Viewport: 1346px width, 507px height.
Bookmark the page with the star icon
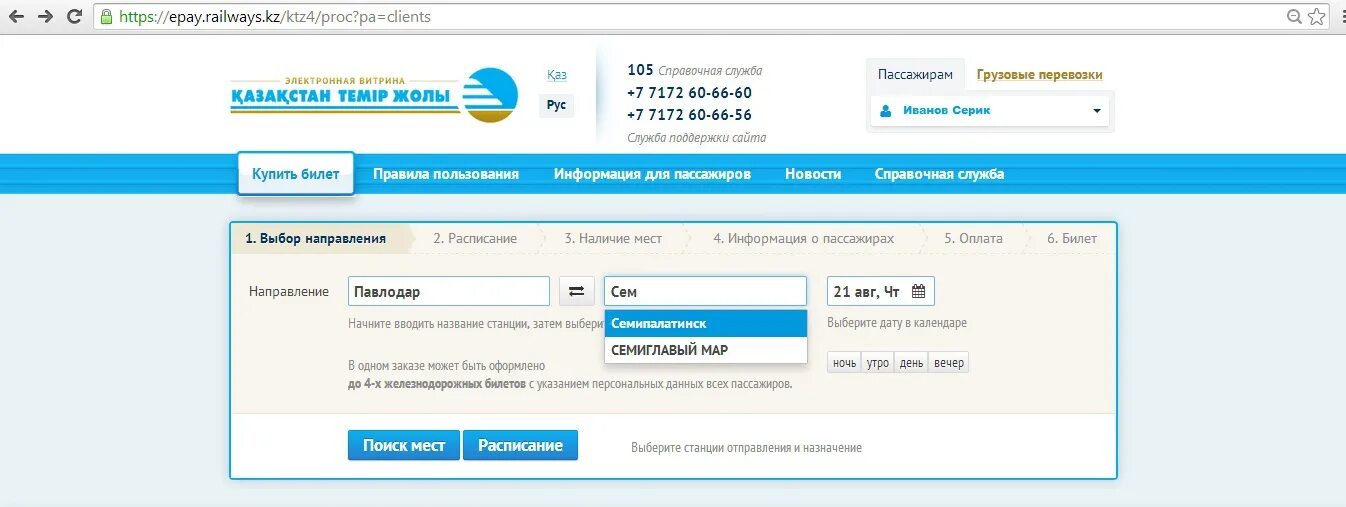1318,17
